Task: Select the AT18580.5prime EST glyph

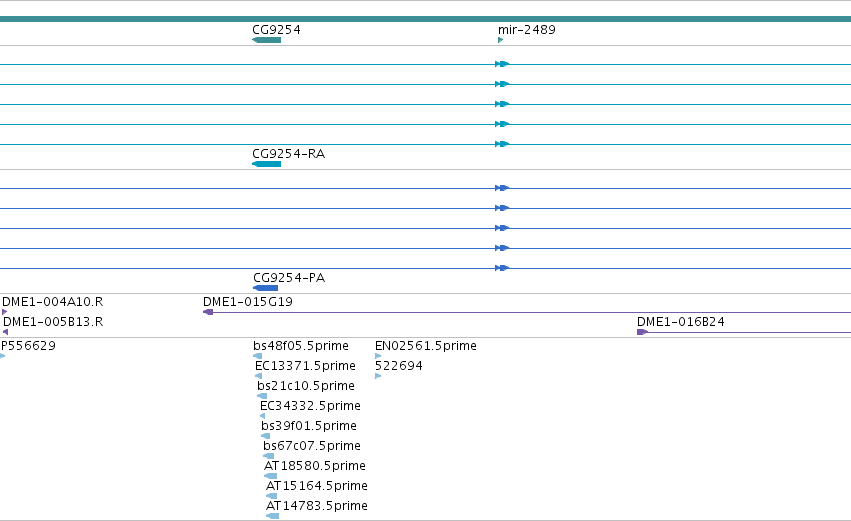Action: 270,476
